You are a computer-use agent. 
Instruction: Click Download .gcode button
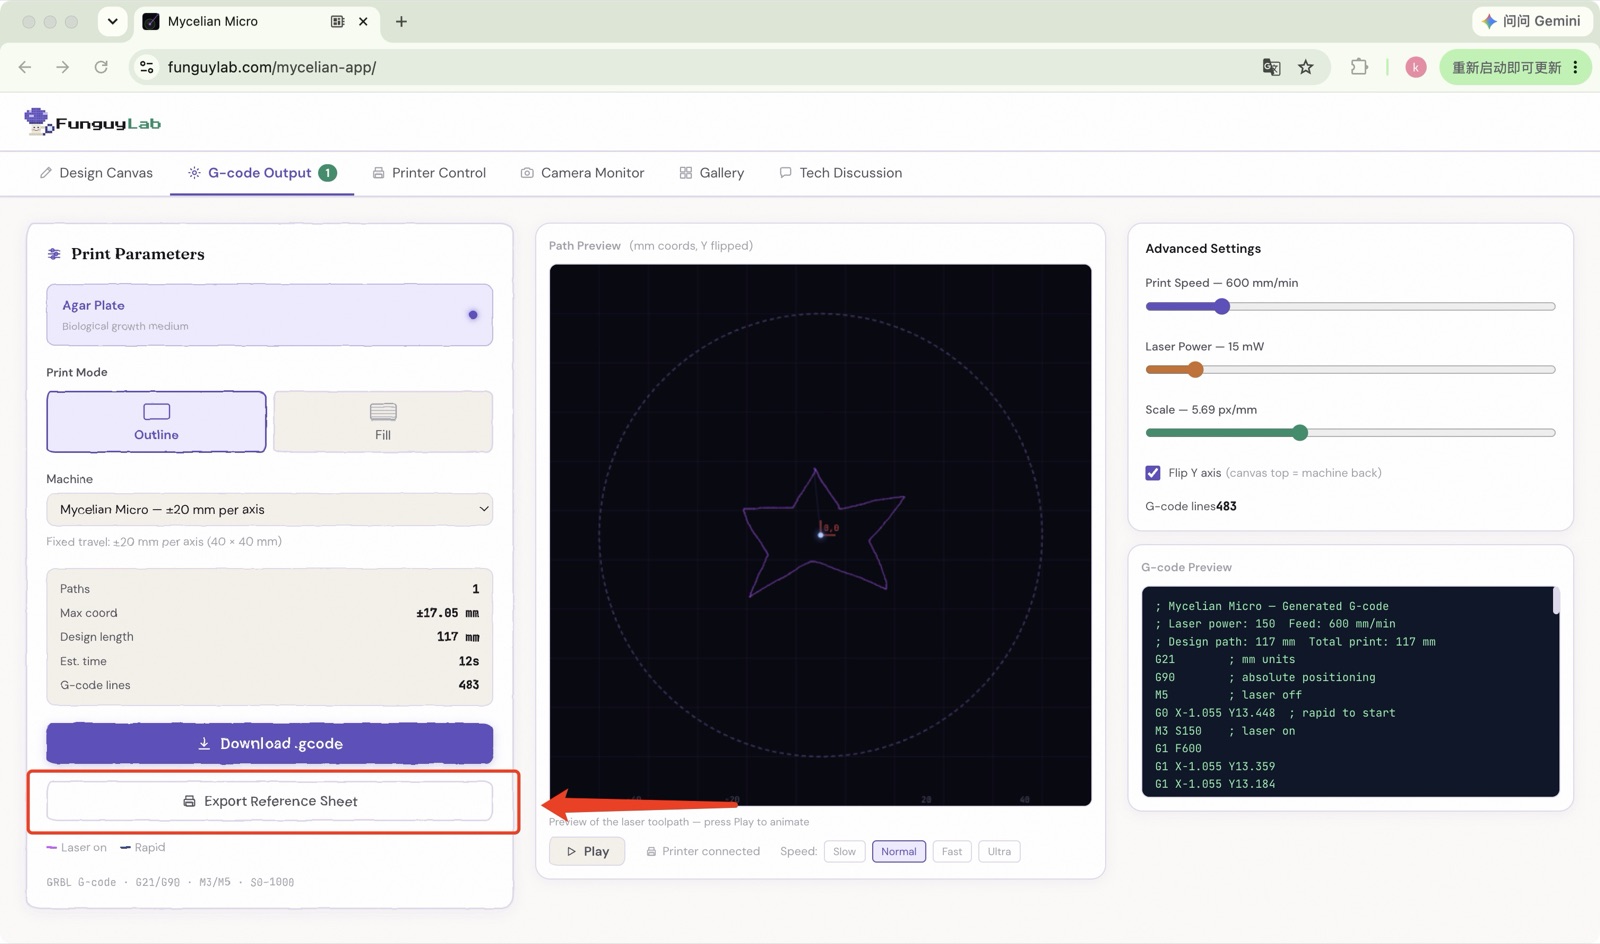click(269, 743)
